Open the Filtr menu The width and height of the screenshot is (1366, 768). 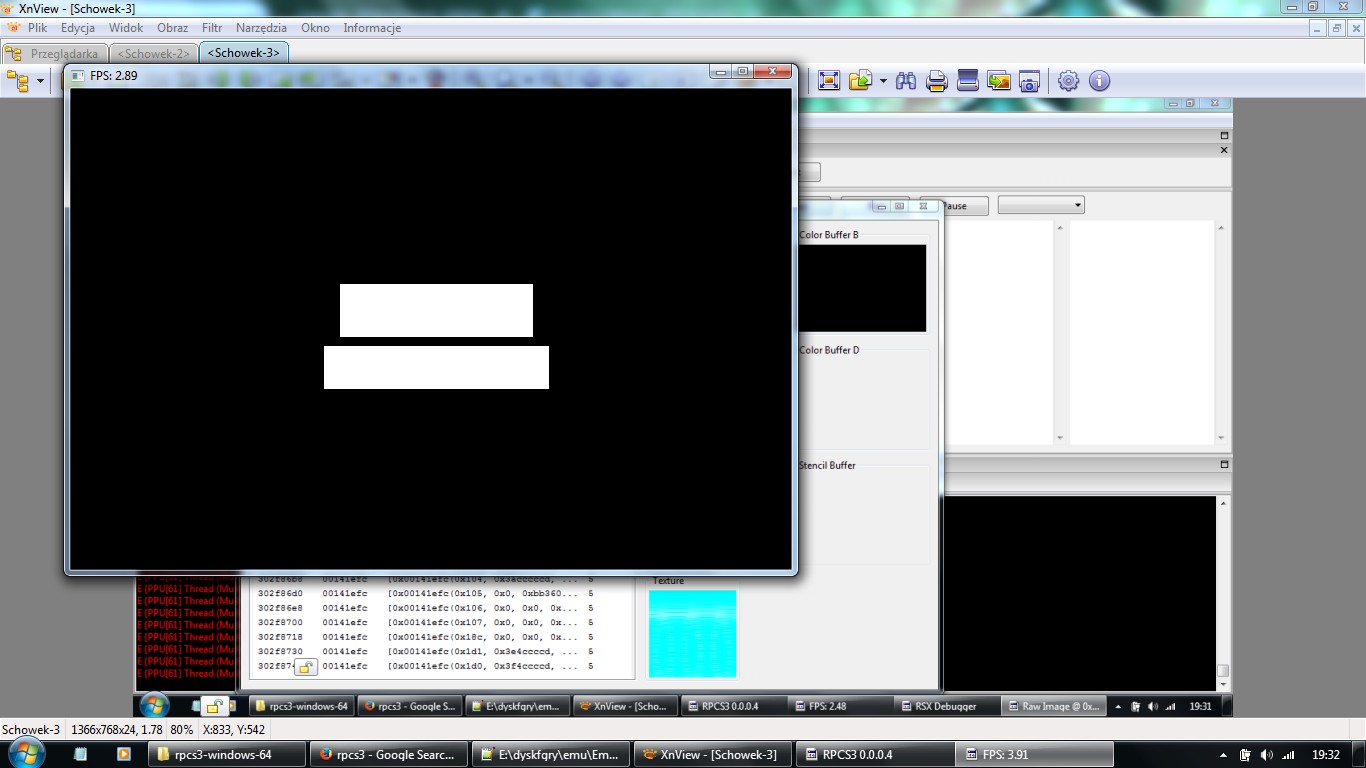[x=212, y=28]
